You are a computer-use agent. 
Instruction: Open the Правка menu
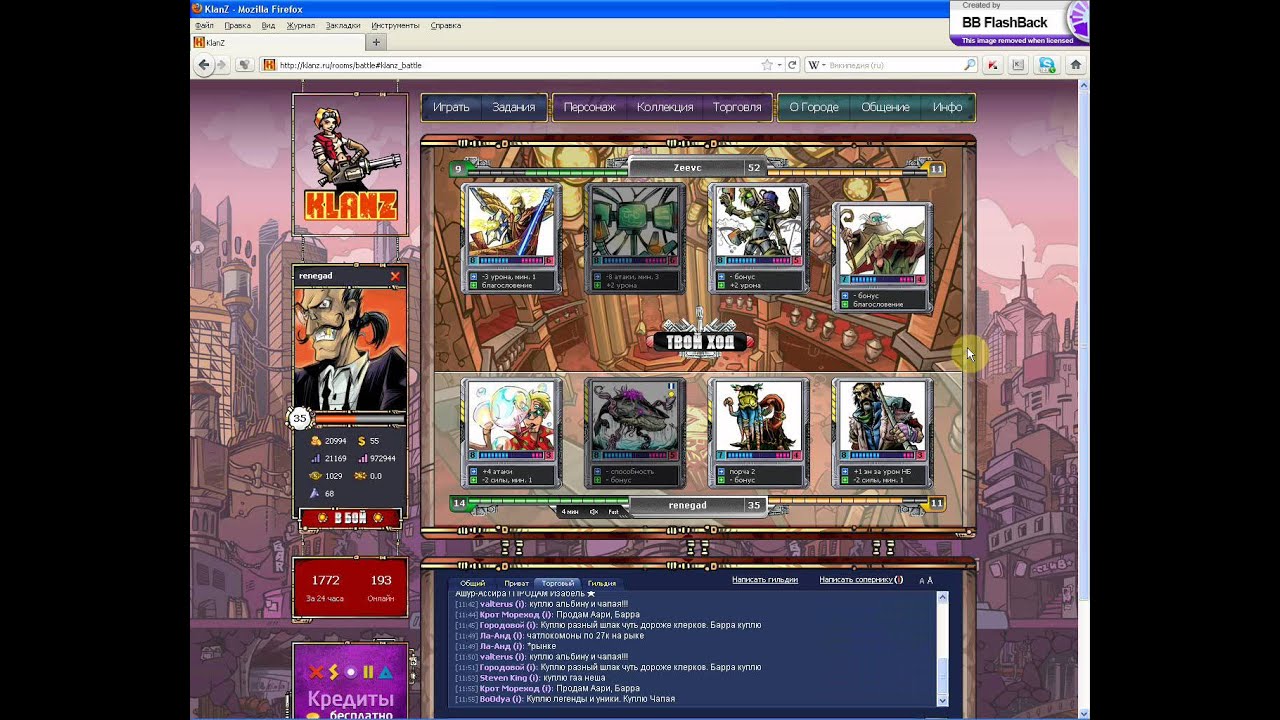[x=238, y=25]
